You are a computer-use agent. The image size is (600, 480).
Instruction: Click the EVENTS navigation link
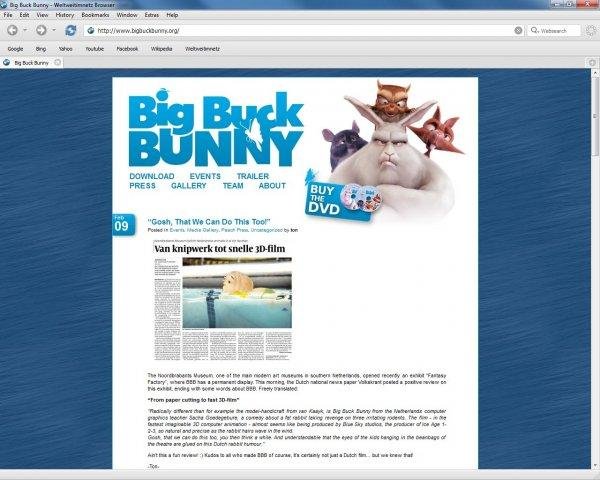205,176
